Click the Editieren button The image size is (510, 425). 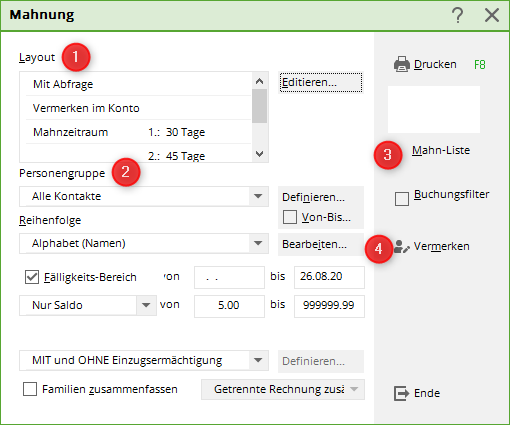(321, 82)
